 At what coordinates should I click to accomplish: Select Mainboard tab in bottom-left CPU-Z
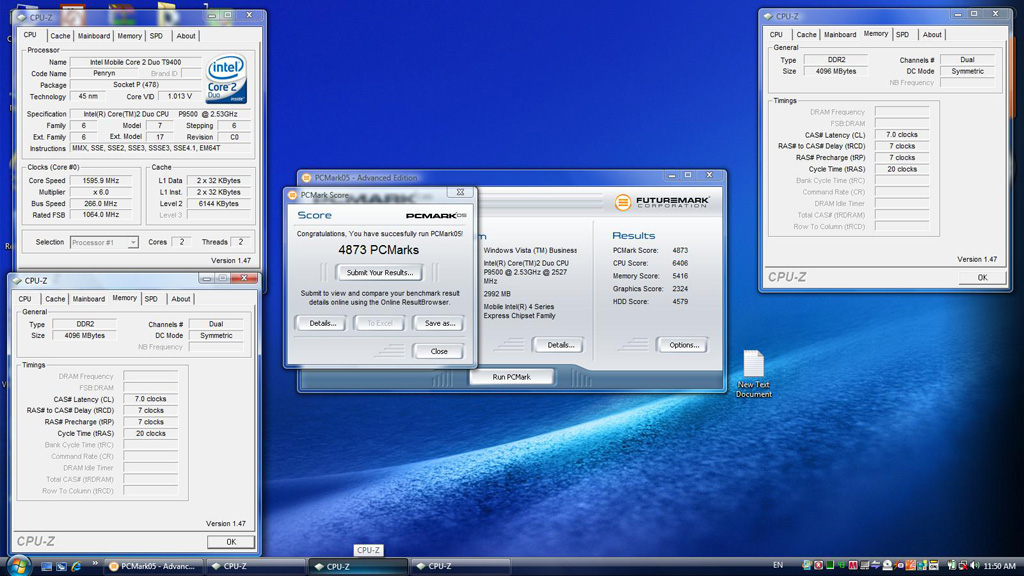tap(89, 299)
